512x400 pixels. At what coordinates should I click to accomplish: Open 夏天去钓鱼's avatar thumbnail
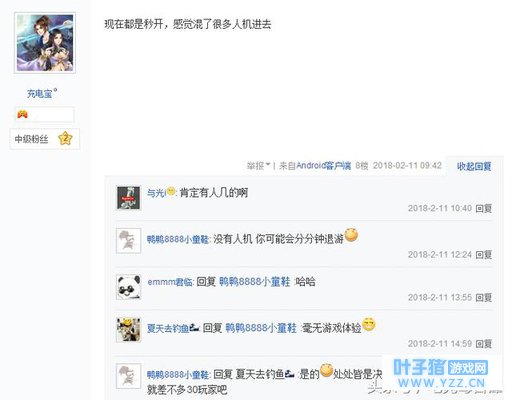coord(128,330)
